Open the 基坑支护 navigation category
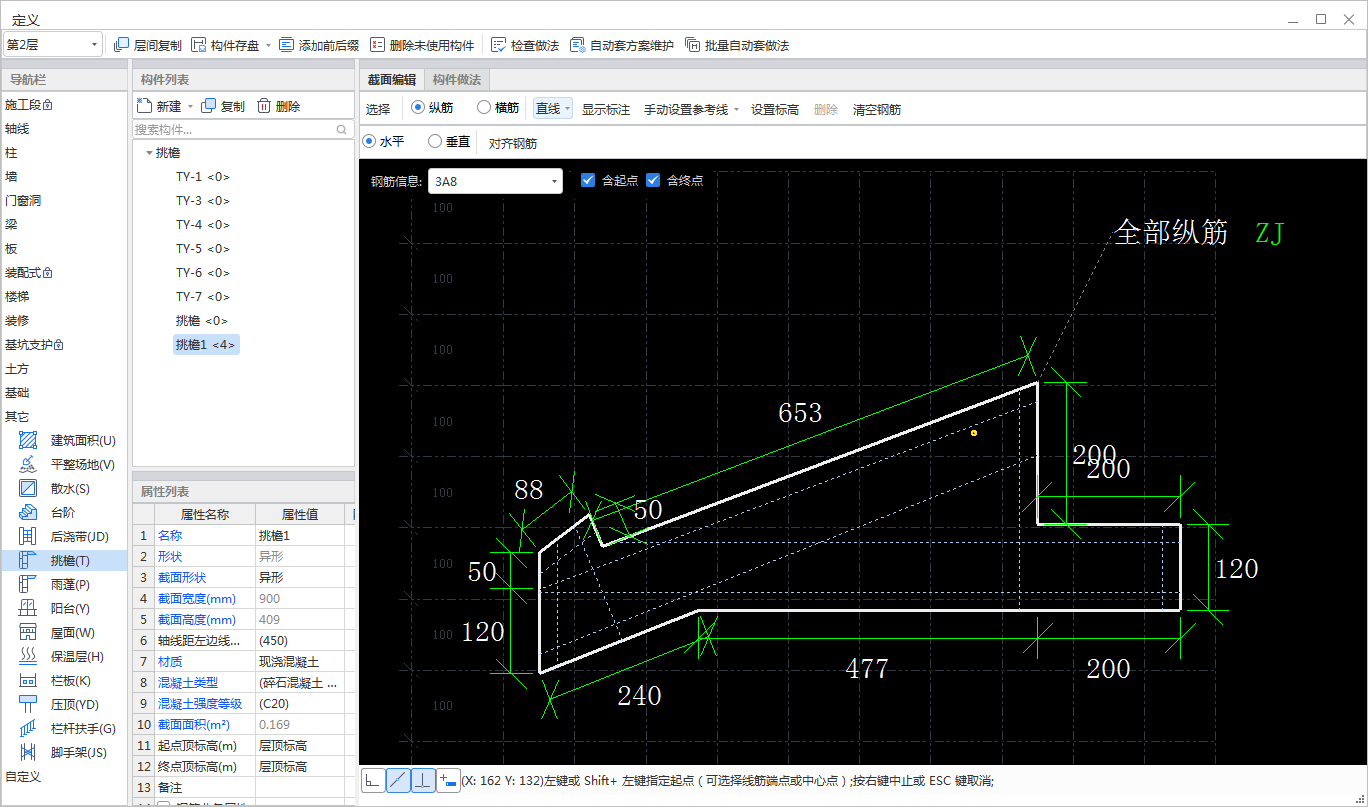The height and width of the screenshot is (807, 1368). click(34, 345)
